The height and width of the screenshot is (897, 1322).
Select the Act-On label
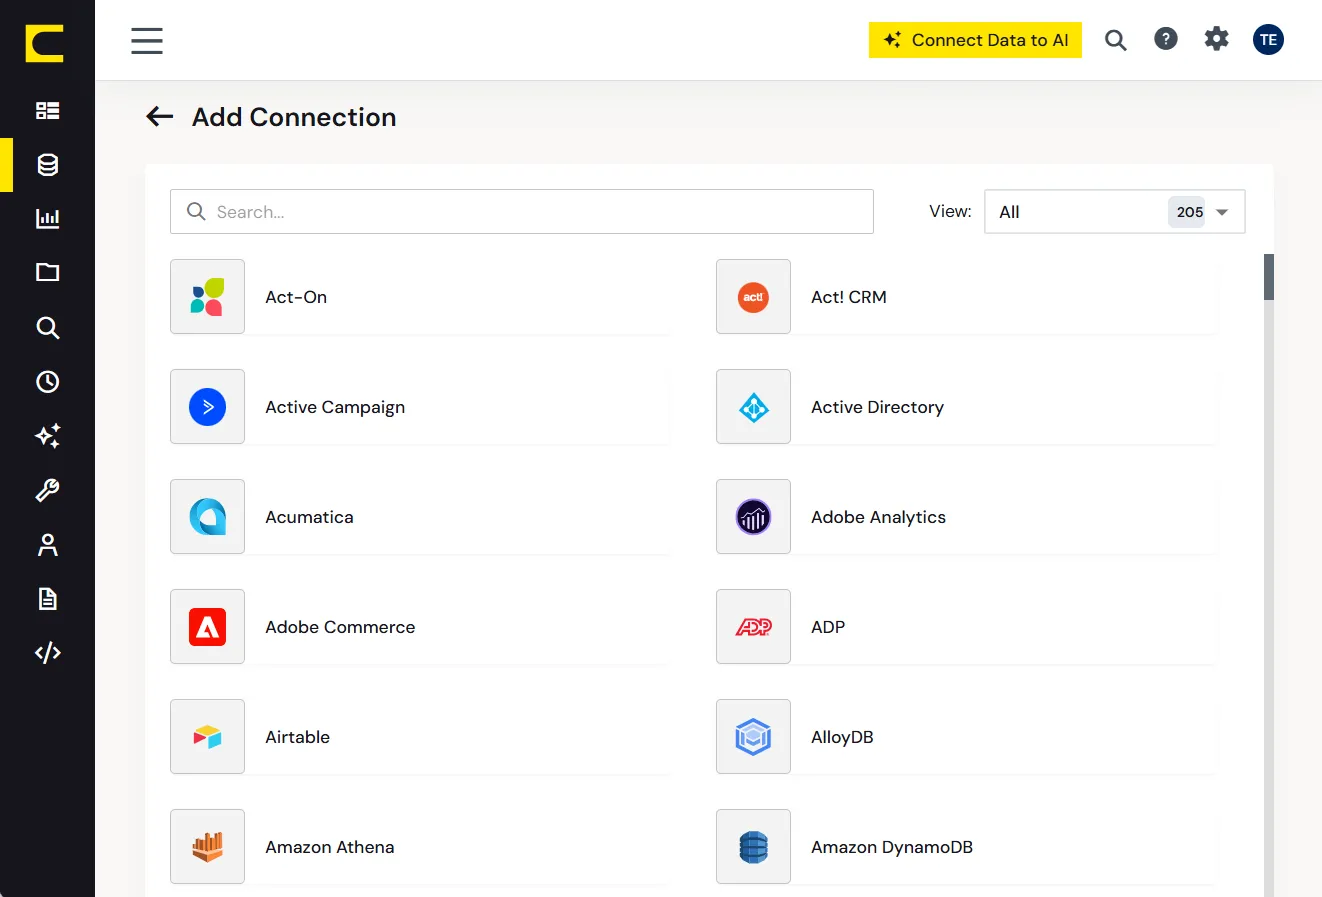(296, 297)
